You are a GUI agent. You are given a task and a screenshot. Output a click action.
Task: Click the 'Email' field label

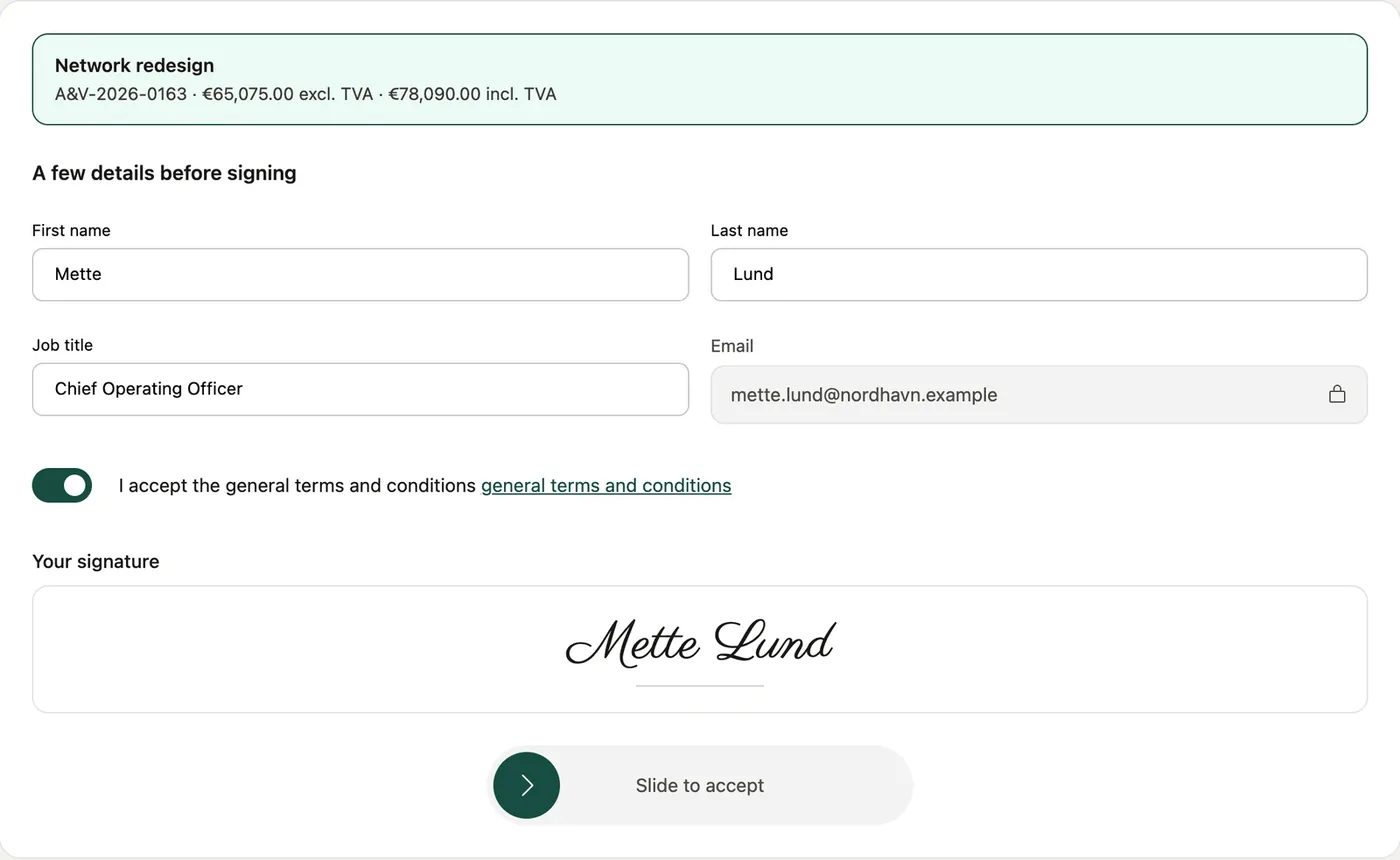pyautogui.click(x=732, y=346)
